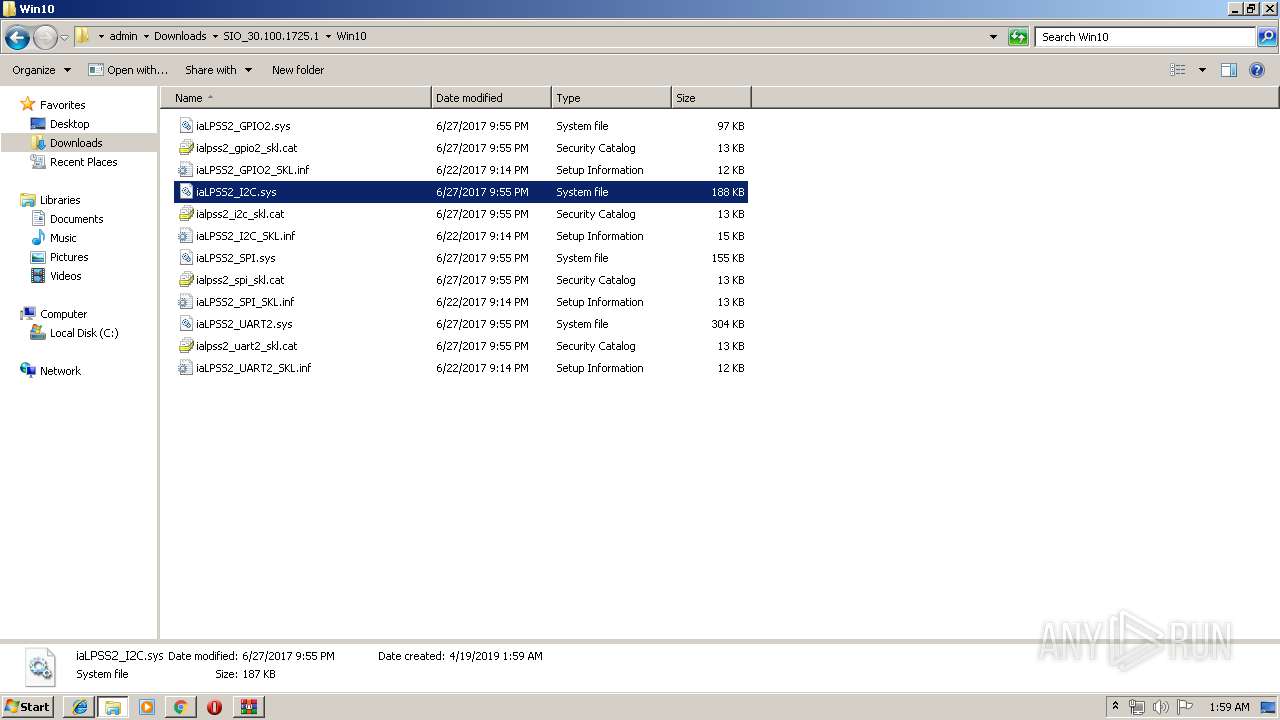This screenshot has height=720, width=1280.
Task: Sort by Date modified column header
Action: pyautogui.click(x=491, y=98)
